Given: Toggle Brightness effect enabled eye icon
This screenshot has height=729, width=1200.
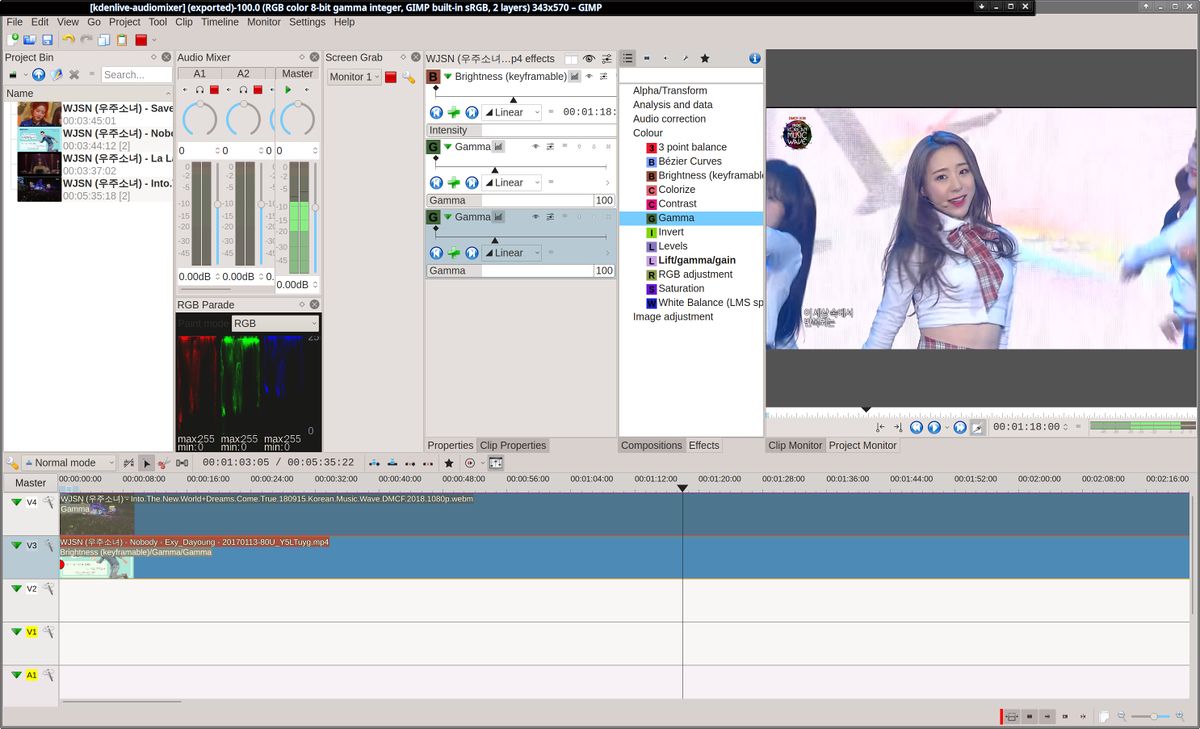Looking at the screenshot, I should [x=589, y=76].
